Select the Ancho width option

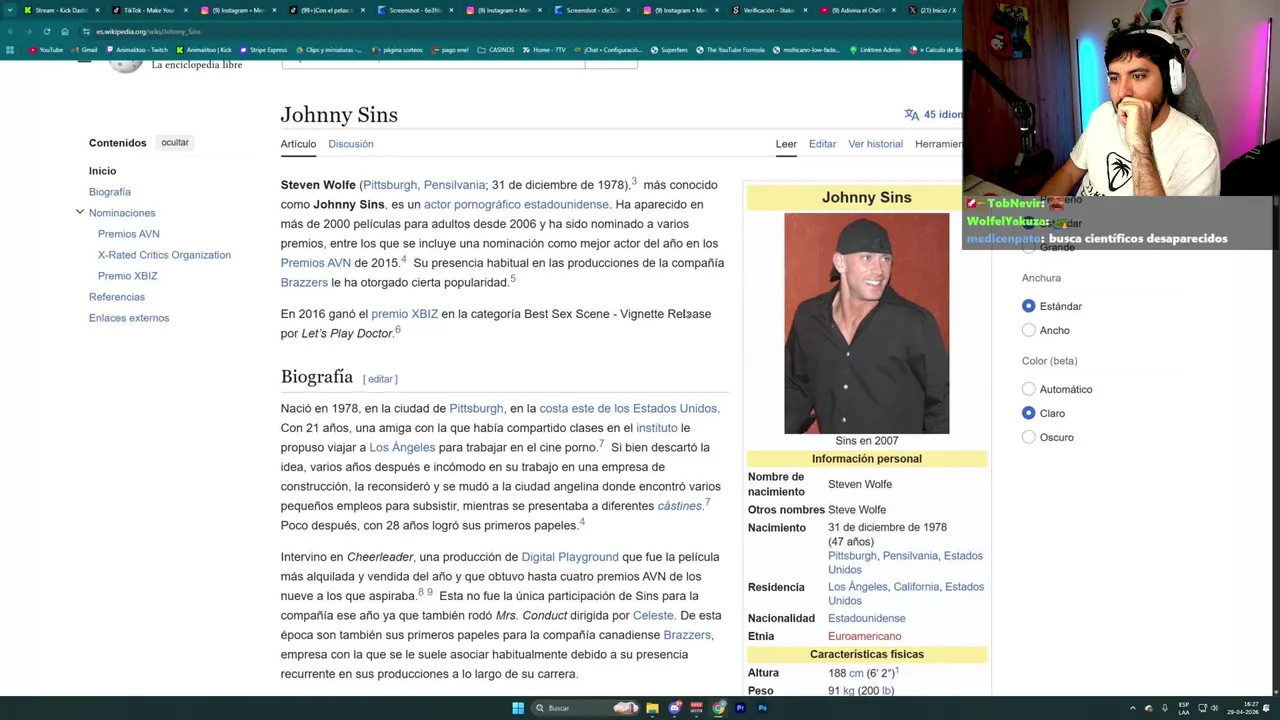pos(1029,330)
